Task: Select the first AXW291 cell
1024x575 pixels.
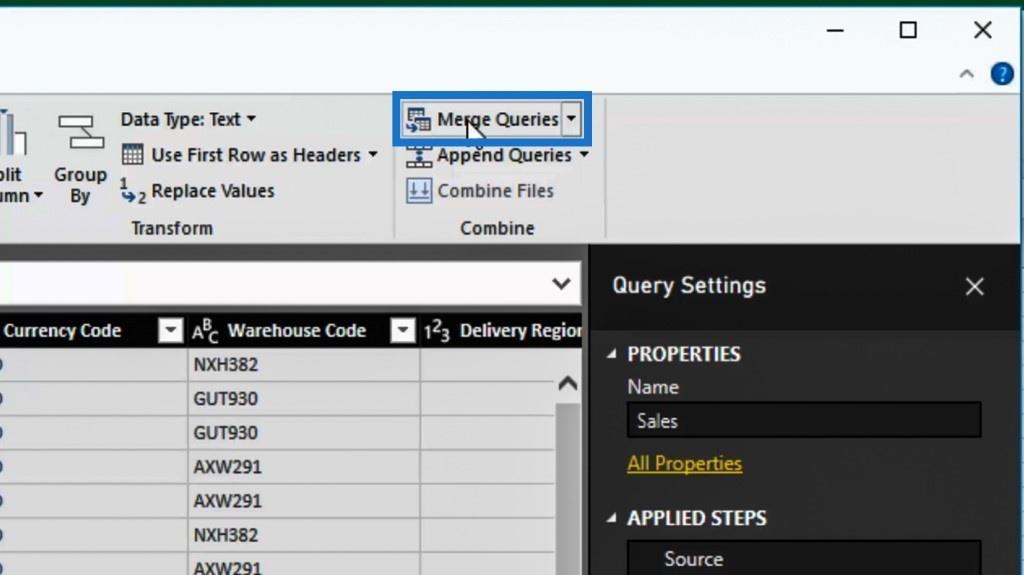Action: click(x=304, y=467)
